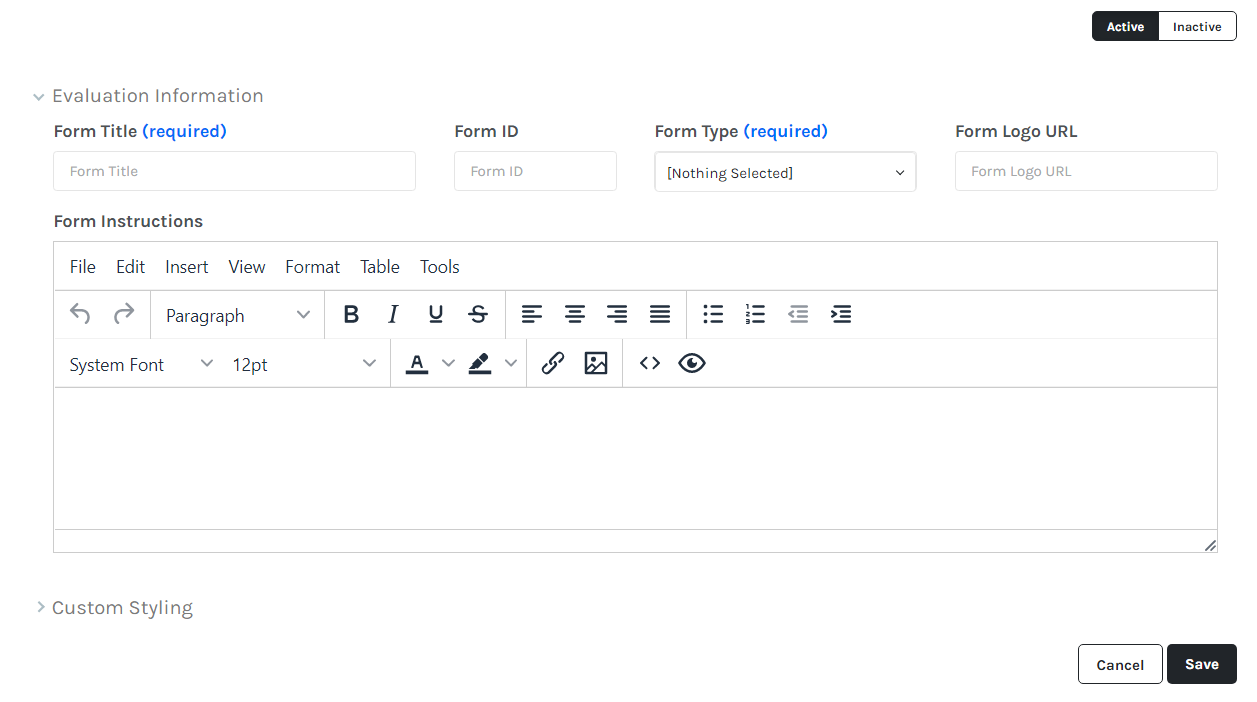The image size is (1257, 702).
Task: Center align the text
Action: pyautogui.click(x=575, y=315)
